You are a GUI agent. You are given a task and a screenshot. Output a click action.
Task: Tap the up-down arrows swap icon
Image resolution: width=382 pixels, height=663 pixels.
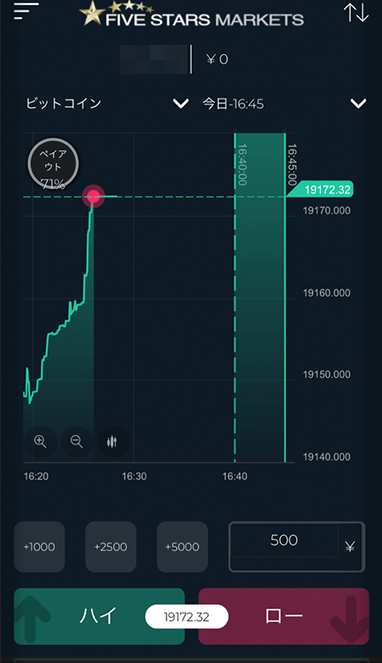click(356, 12)
